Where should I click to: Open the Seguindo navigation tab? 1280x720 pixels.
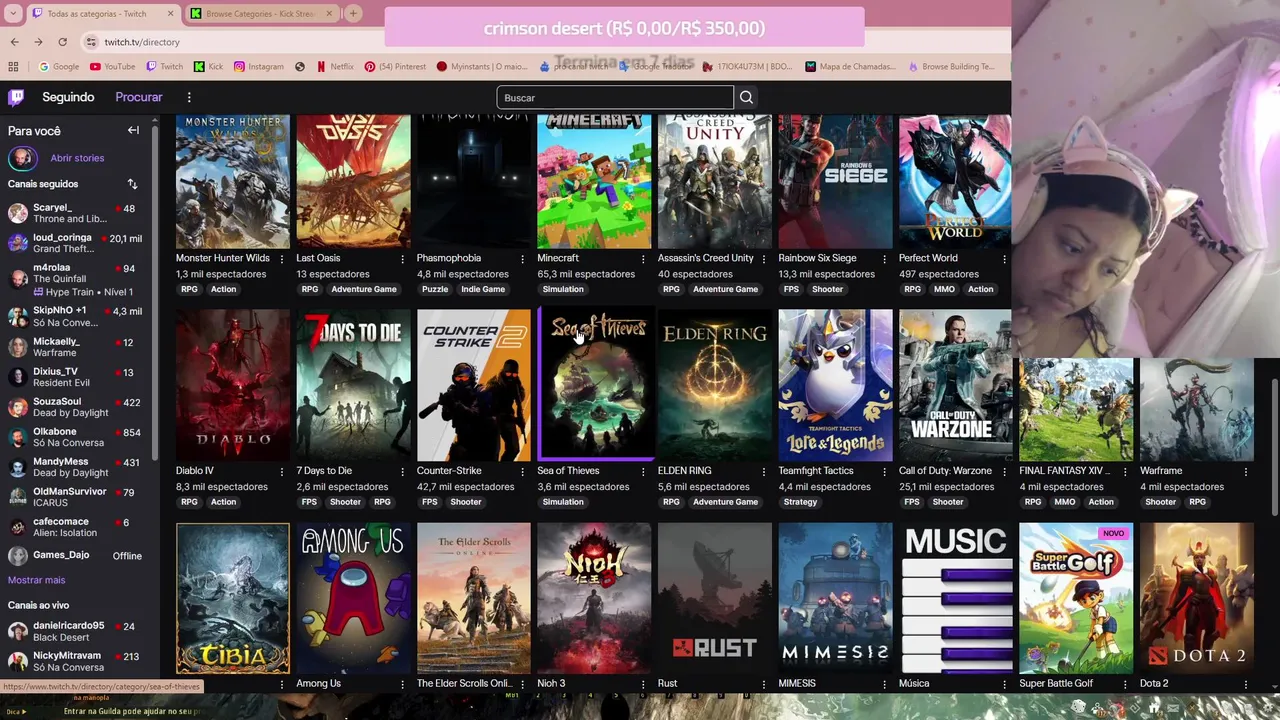(68, 97)
